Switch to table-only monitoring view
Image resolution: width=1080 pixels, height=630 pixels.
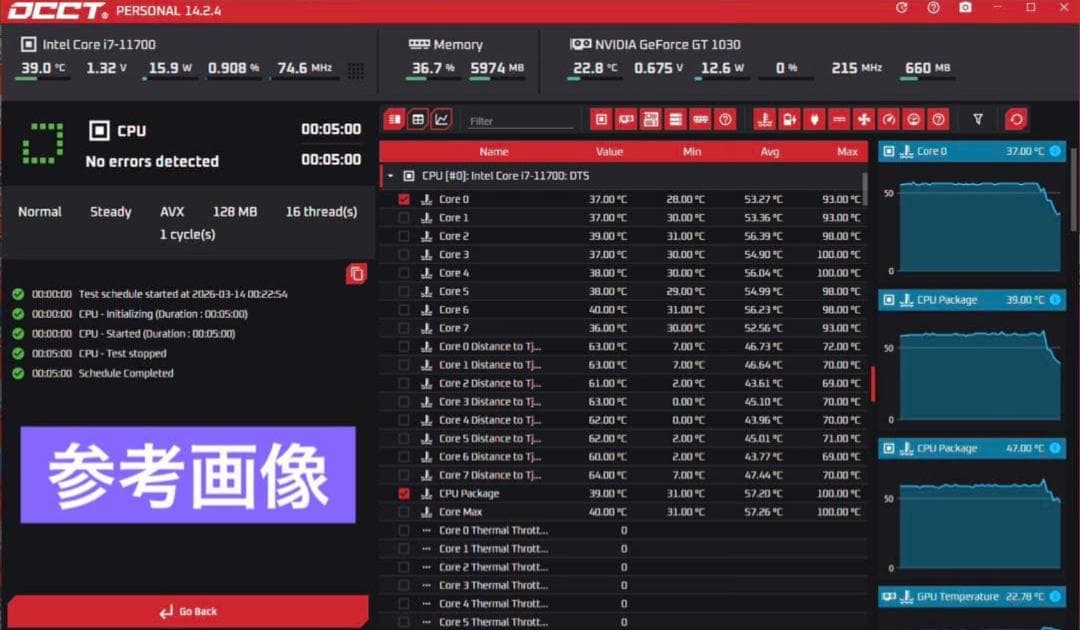tap(418, 120)
